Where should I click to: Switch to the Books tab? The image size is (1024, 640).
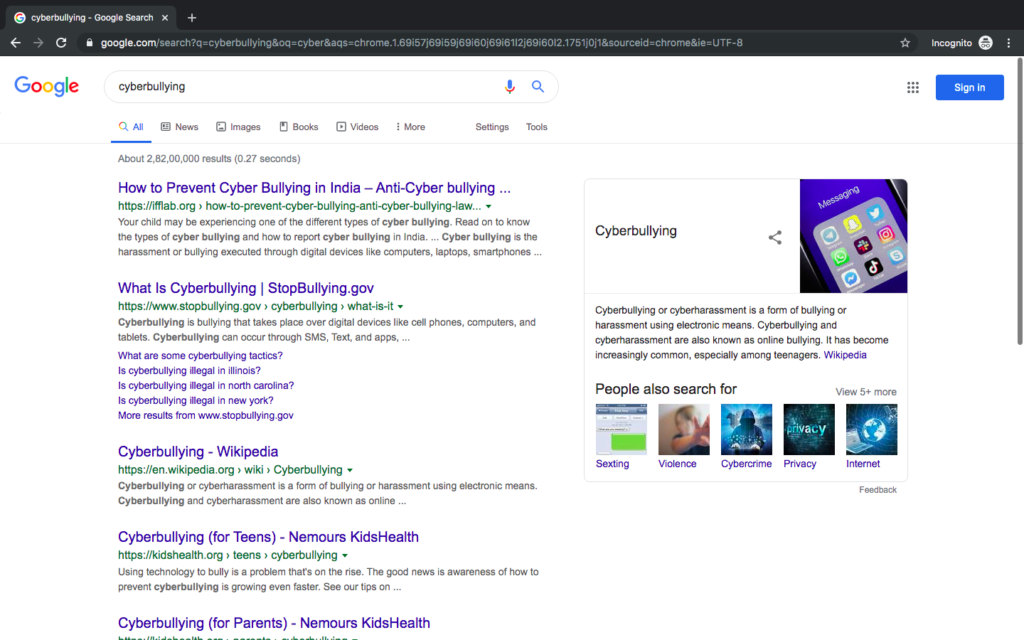[298, 127]
